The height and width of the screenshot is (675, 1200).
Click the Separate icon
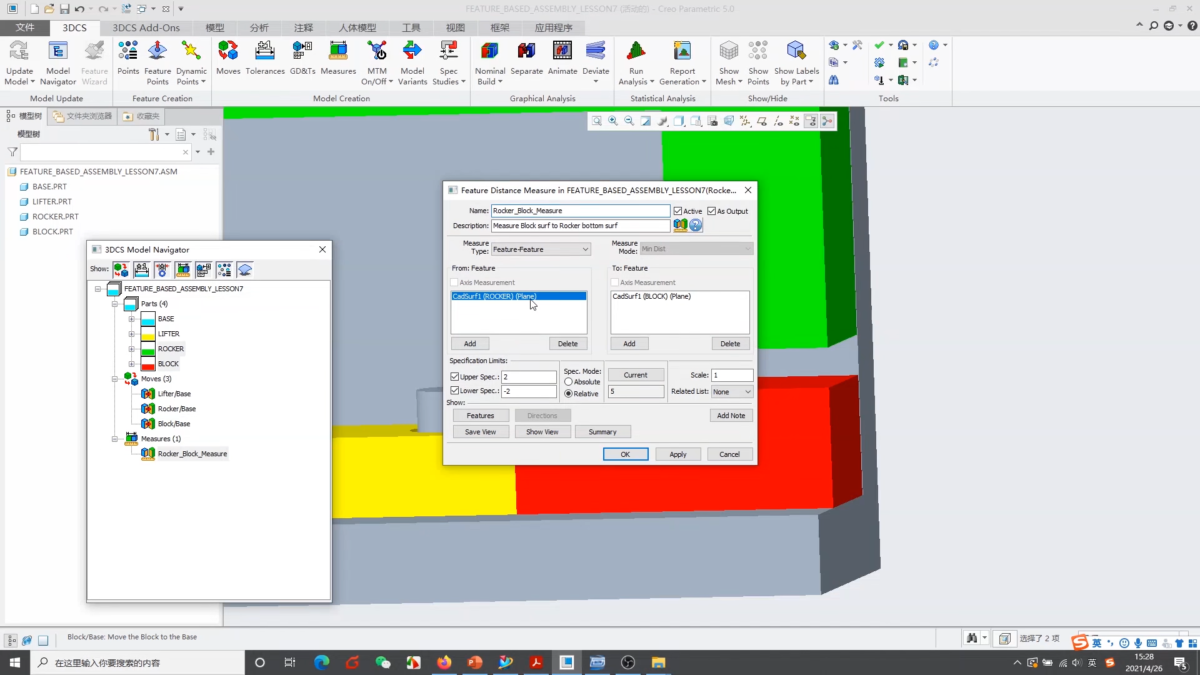click(x=526, y=51)
